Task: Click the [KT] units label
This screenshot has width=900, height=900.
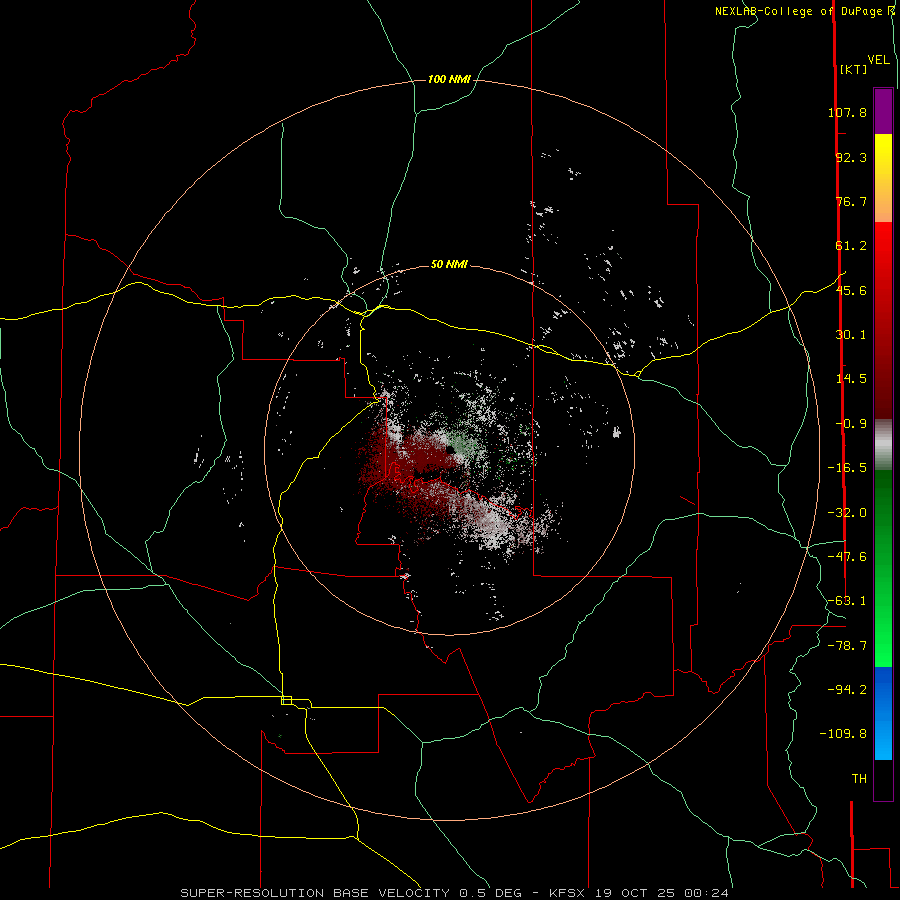Action: [853, 69]
